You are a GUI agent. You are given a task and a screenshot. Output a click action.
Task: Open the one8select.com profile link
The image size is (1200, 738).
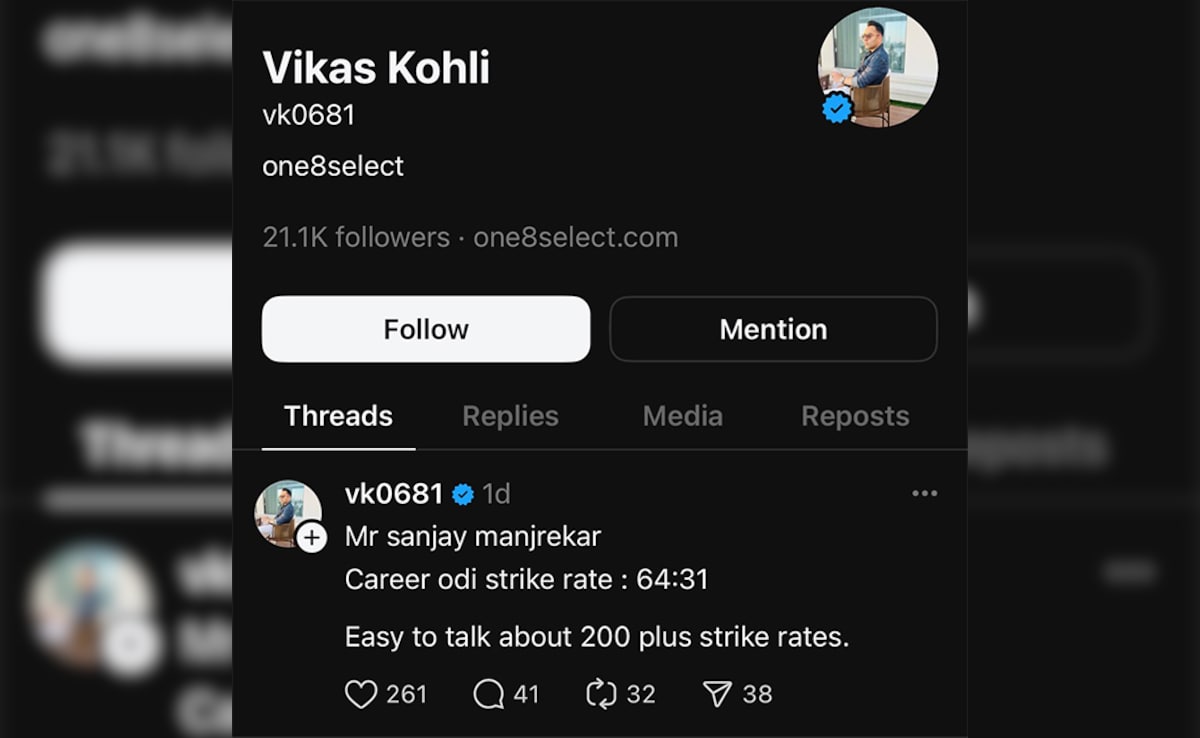click(x=575, y=238)
